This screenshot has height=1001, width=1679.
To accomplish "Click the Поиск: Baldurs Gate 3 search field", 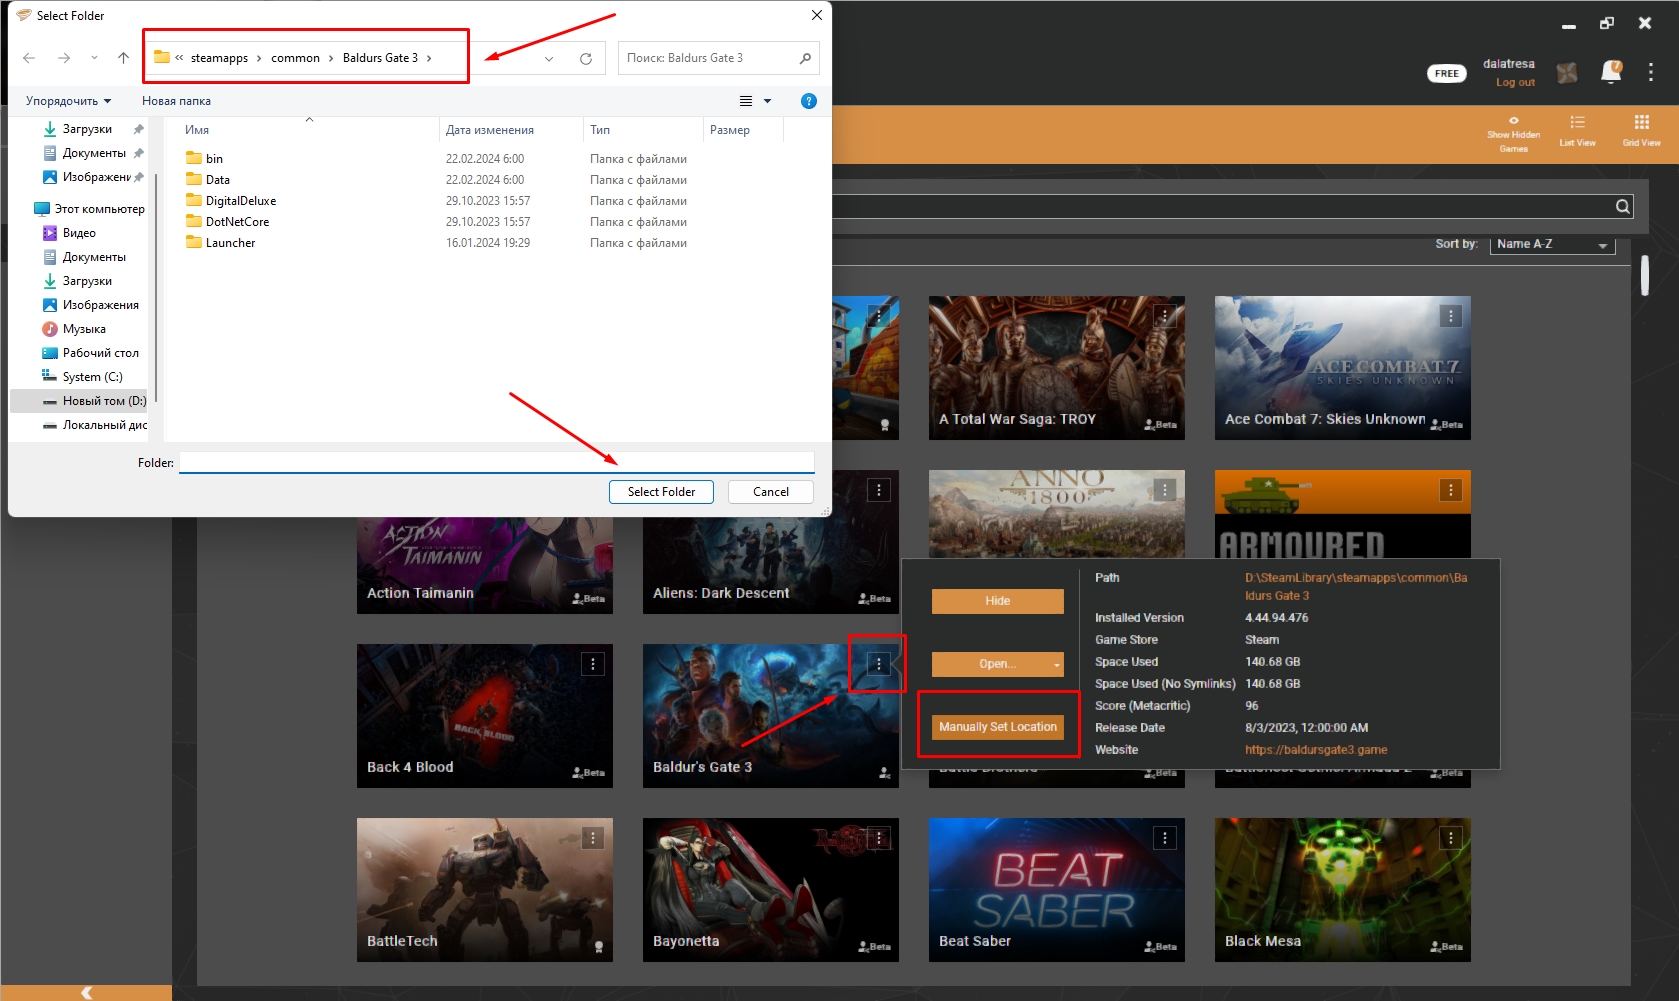I will [x=709, y=58].
